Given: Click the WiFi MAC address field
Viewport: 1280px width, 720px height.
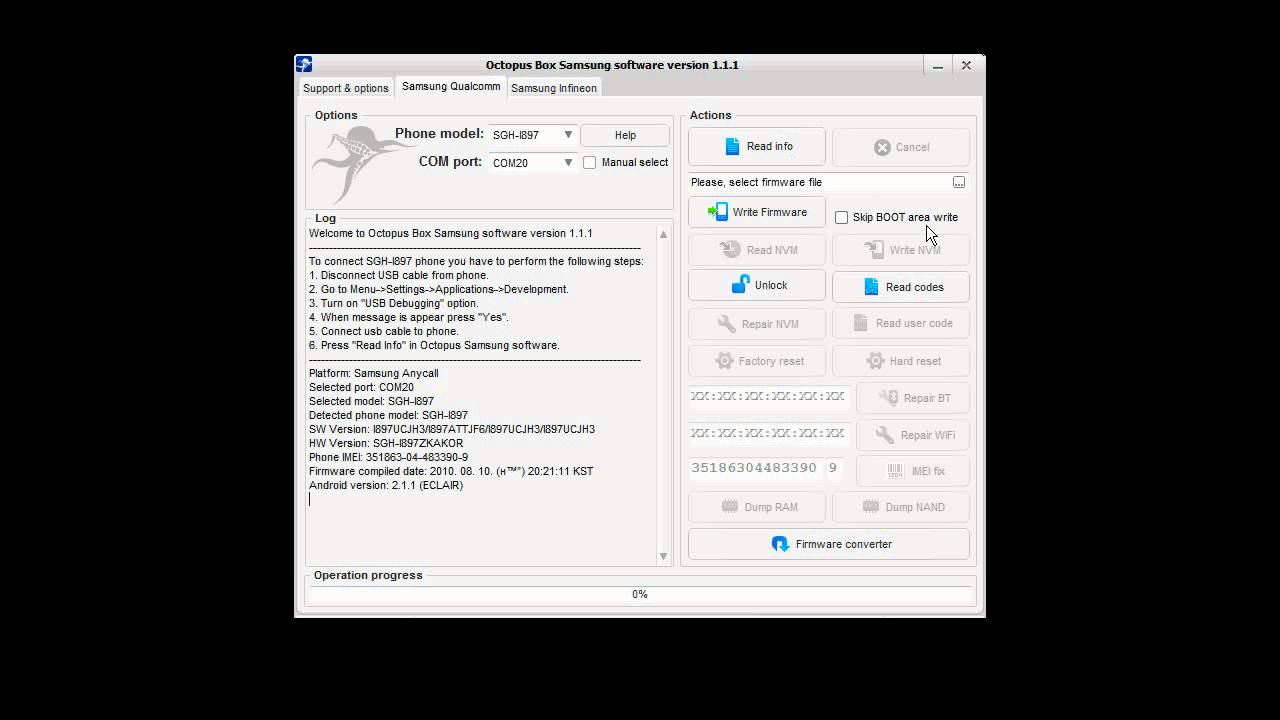Looking at the screenshot, I should click(768, 433).
